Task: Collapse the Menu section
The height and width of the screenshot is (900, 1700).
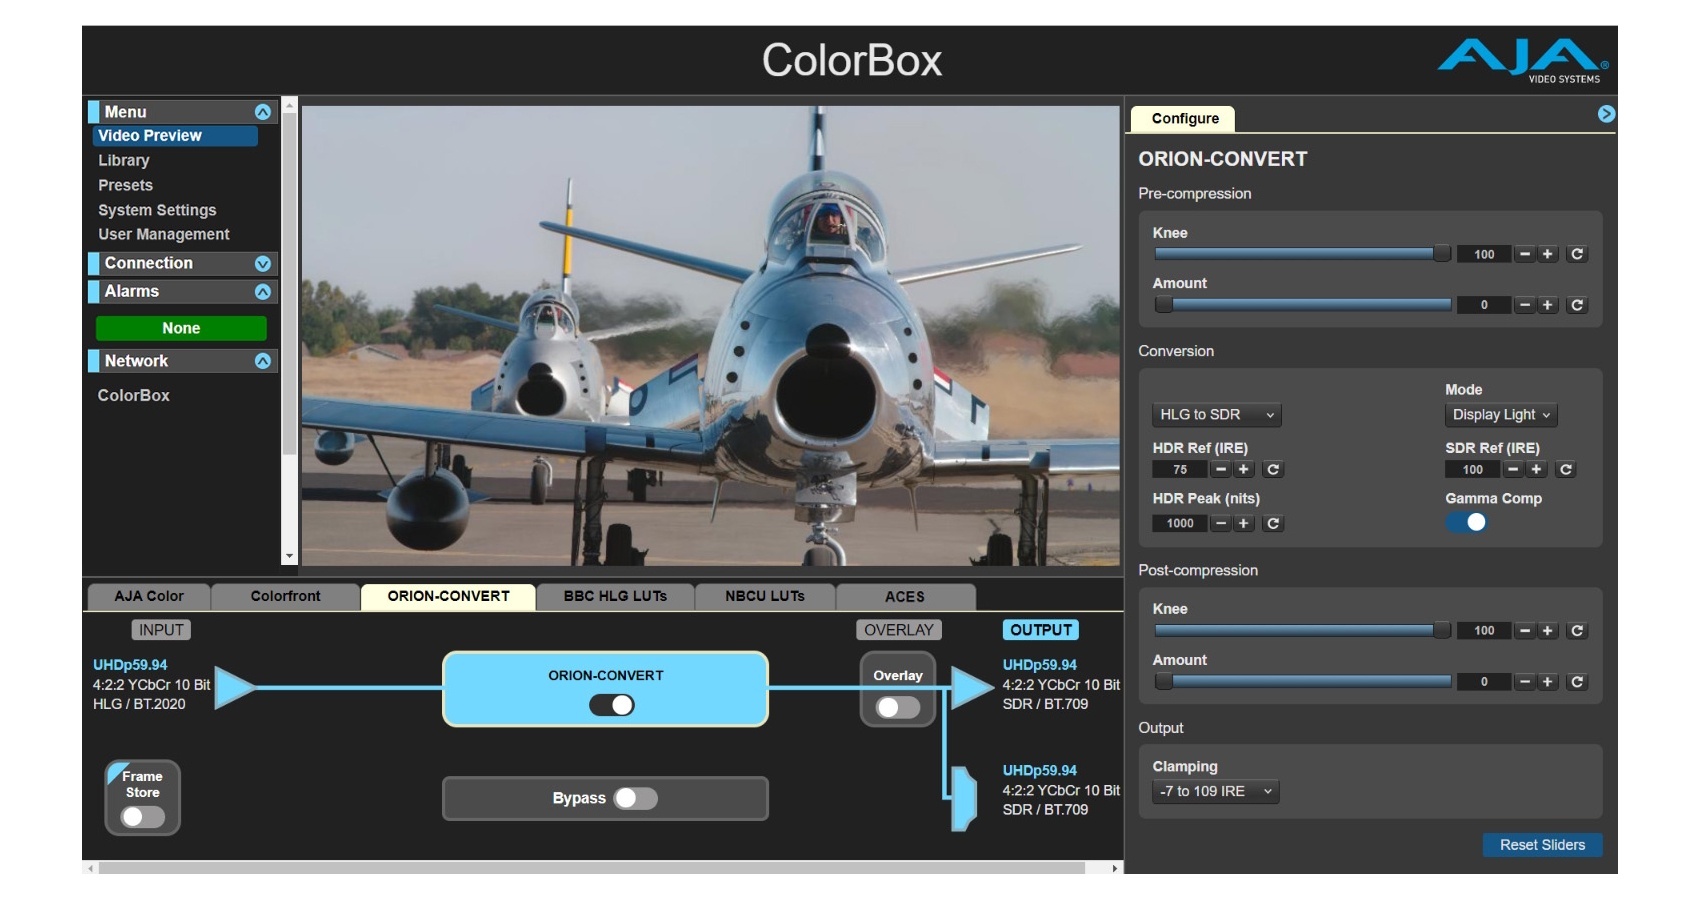Action: pyautogui.click(x=263, y=112)
